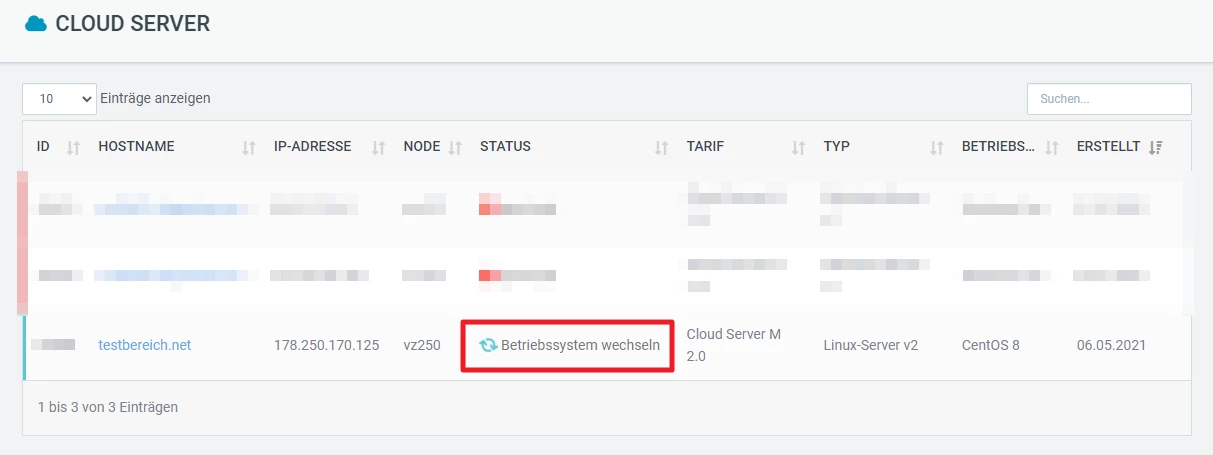Screen dimensions: 1213x455
Task: Click sort arrows icon in Hostname column
Action: point(249,147)
